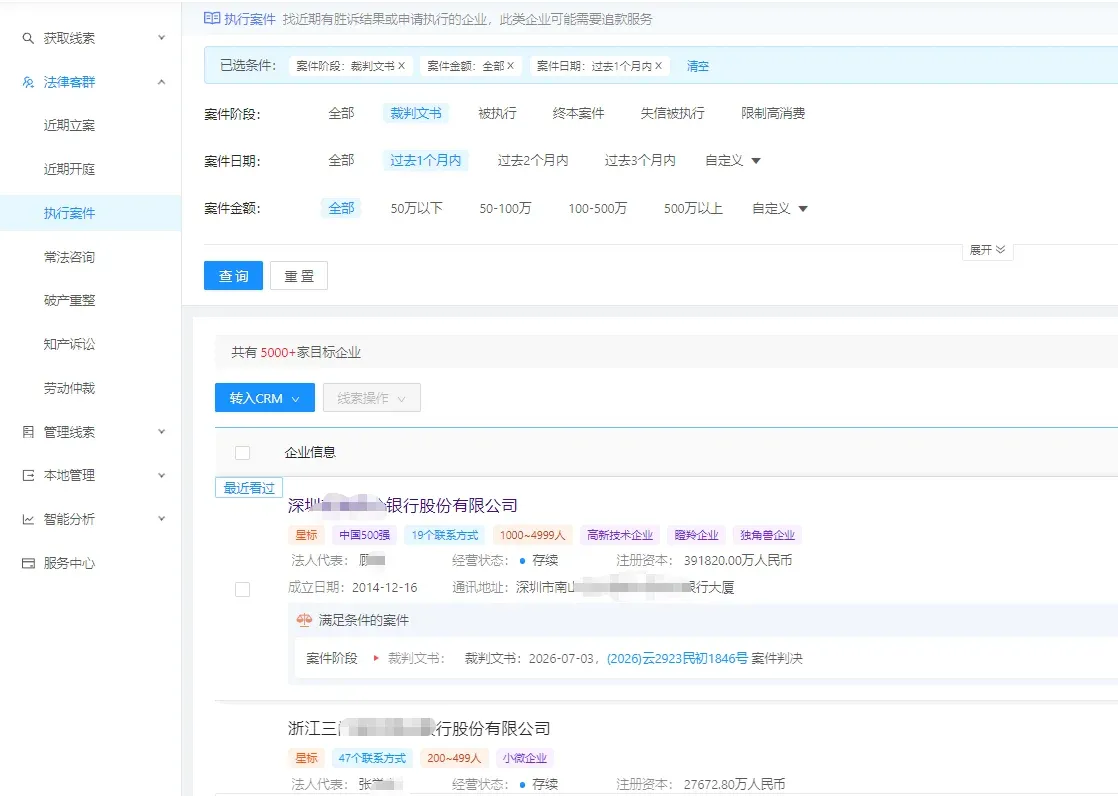Select 裁判文书 case stage
The height and width of the screenshot is (796, 1118).
click(416, 113)
